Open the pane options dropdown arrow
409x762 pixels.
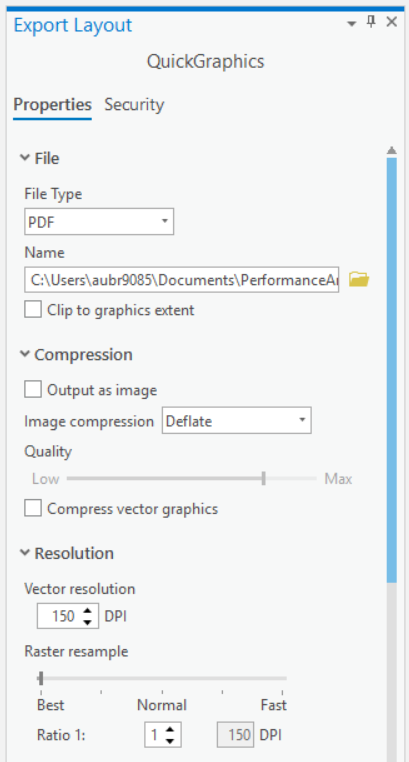(352, 24)
